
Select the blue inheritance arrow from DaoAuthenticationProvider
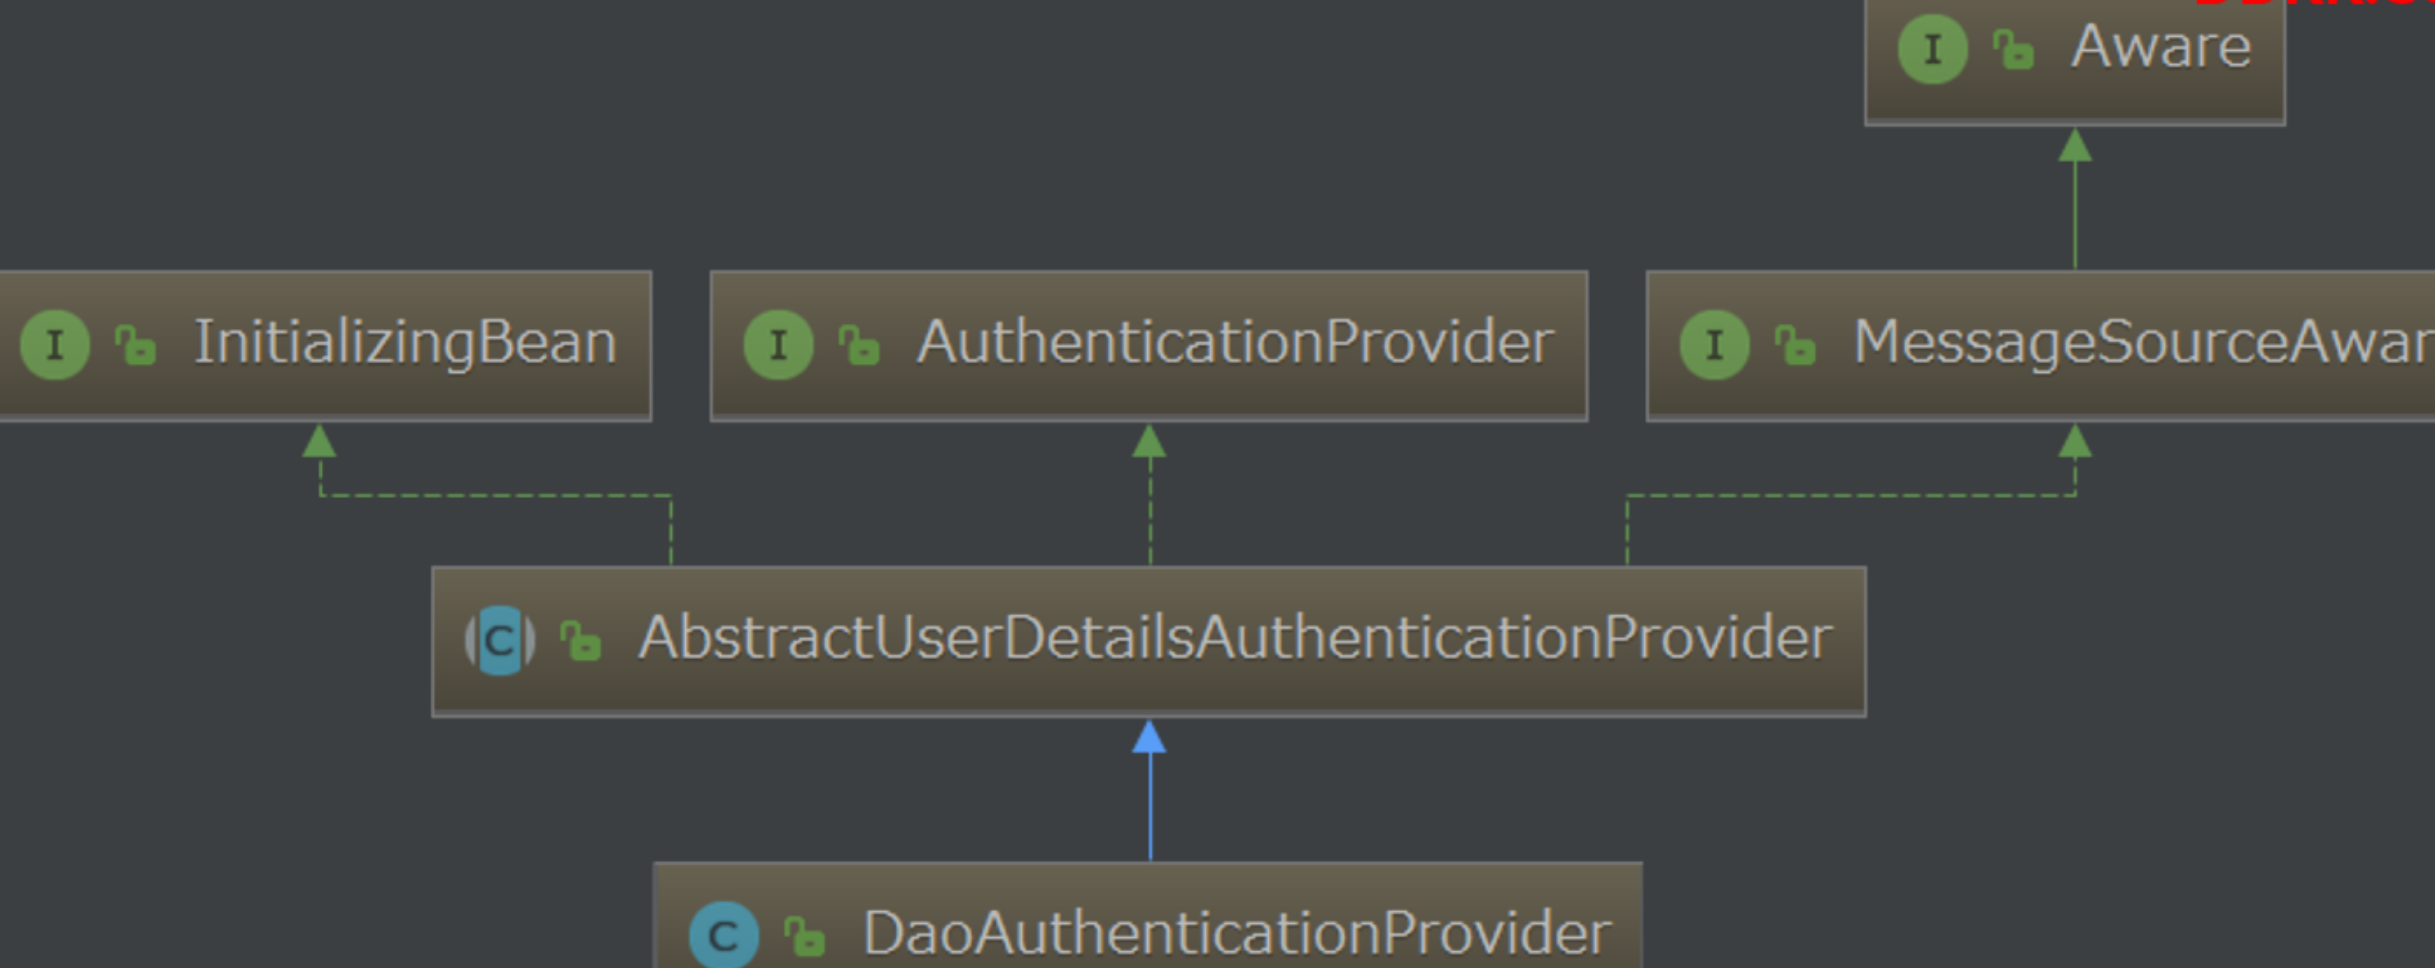point(1150,790)
